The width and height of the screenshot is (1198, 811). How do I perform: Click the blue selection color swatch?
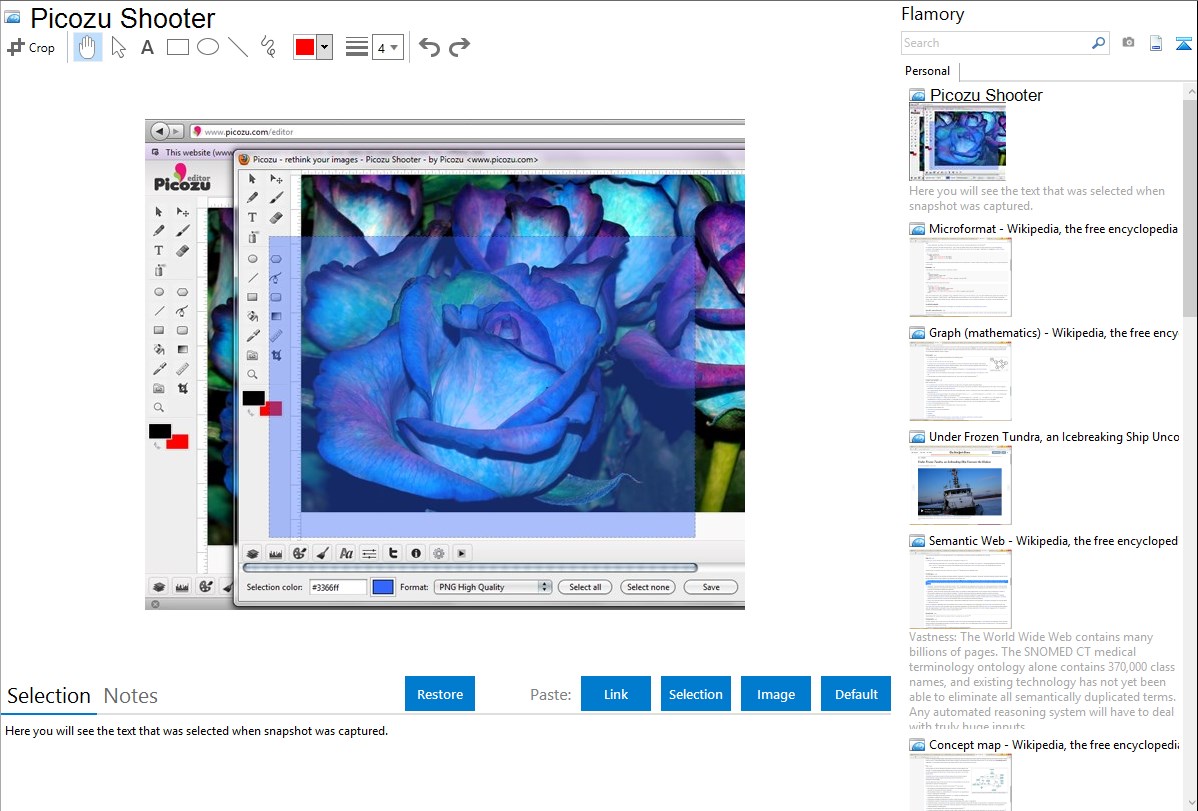pyautogui.click(x=383, y=587)
